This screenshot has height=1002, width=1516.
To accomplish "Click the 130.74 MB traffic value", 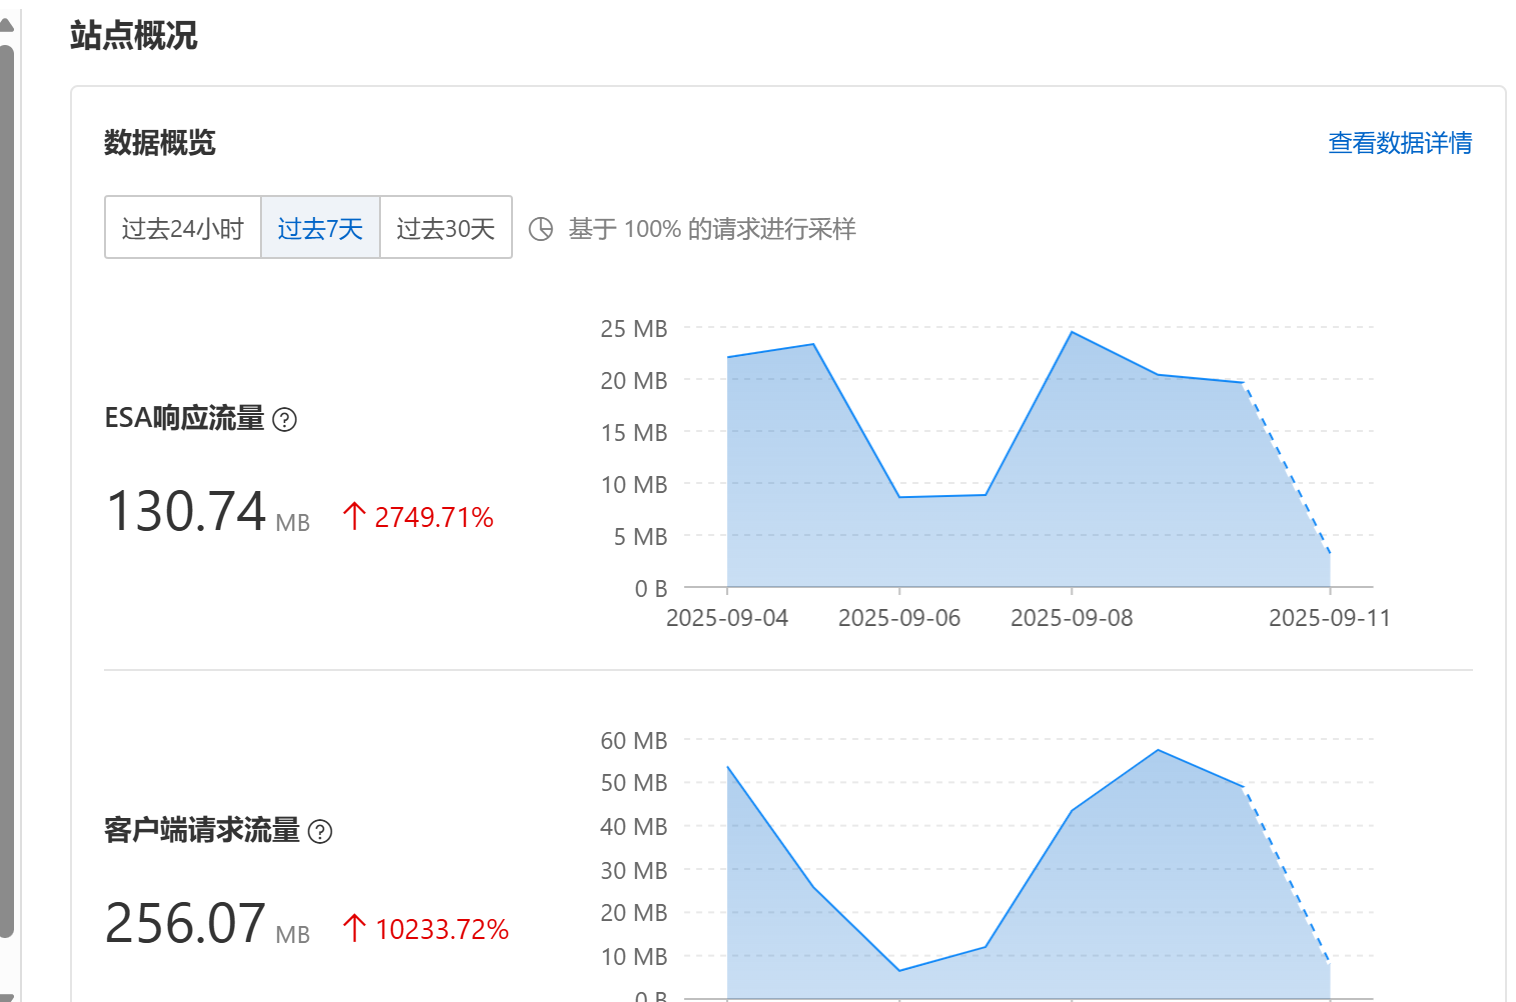I will (x=208, y=512).
